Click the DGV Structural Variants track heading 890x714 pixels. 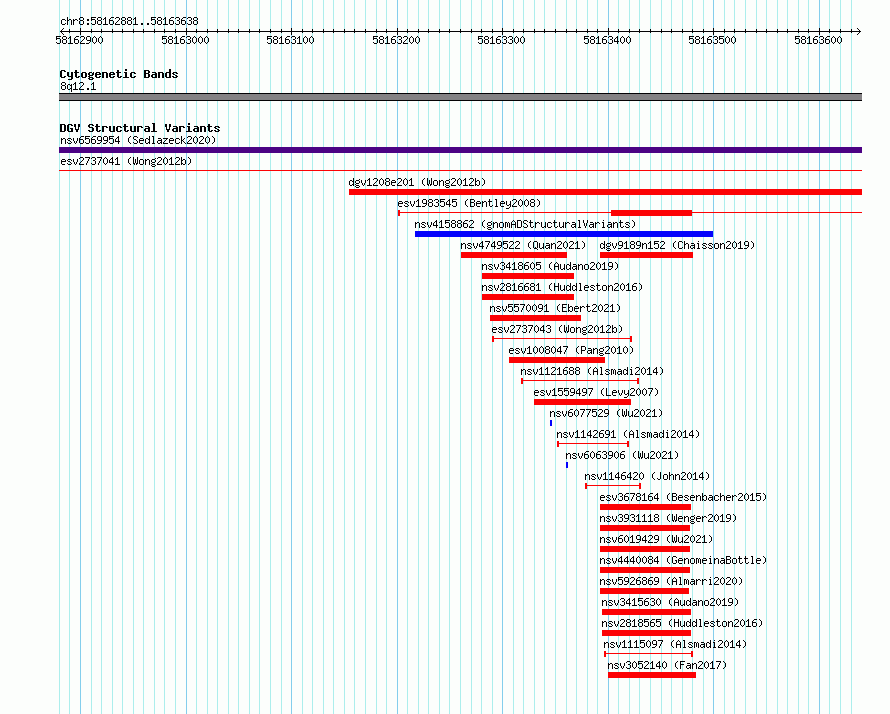pyautogui.click(x=140, y=128)
